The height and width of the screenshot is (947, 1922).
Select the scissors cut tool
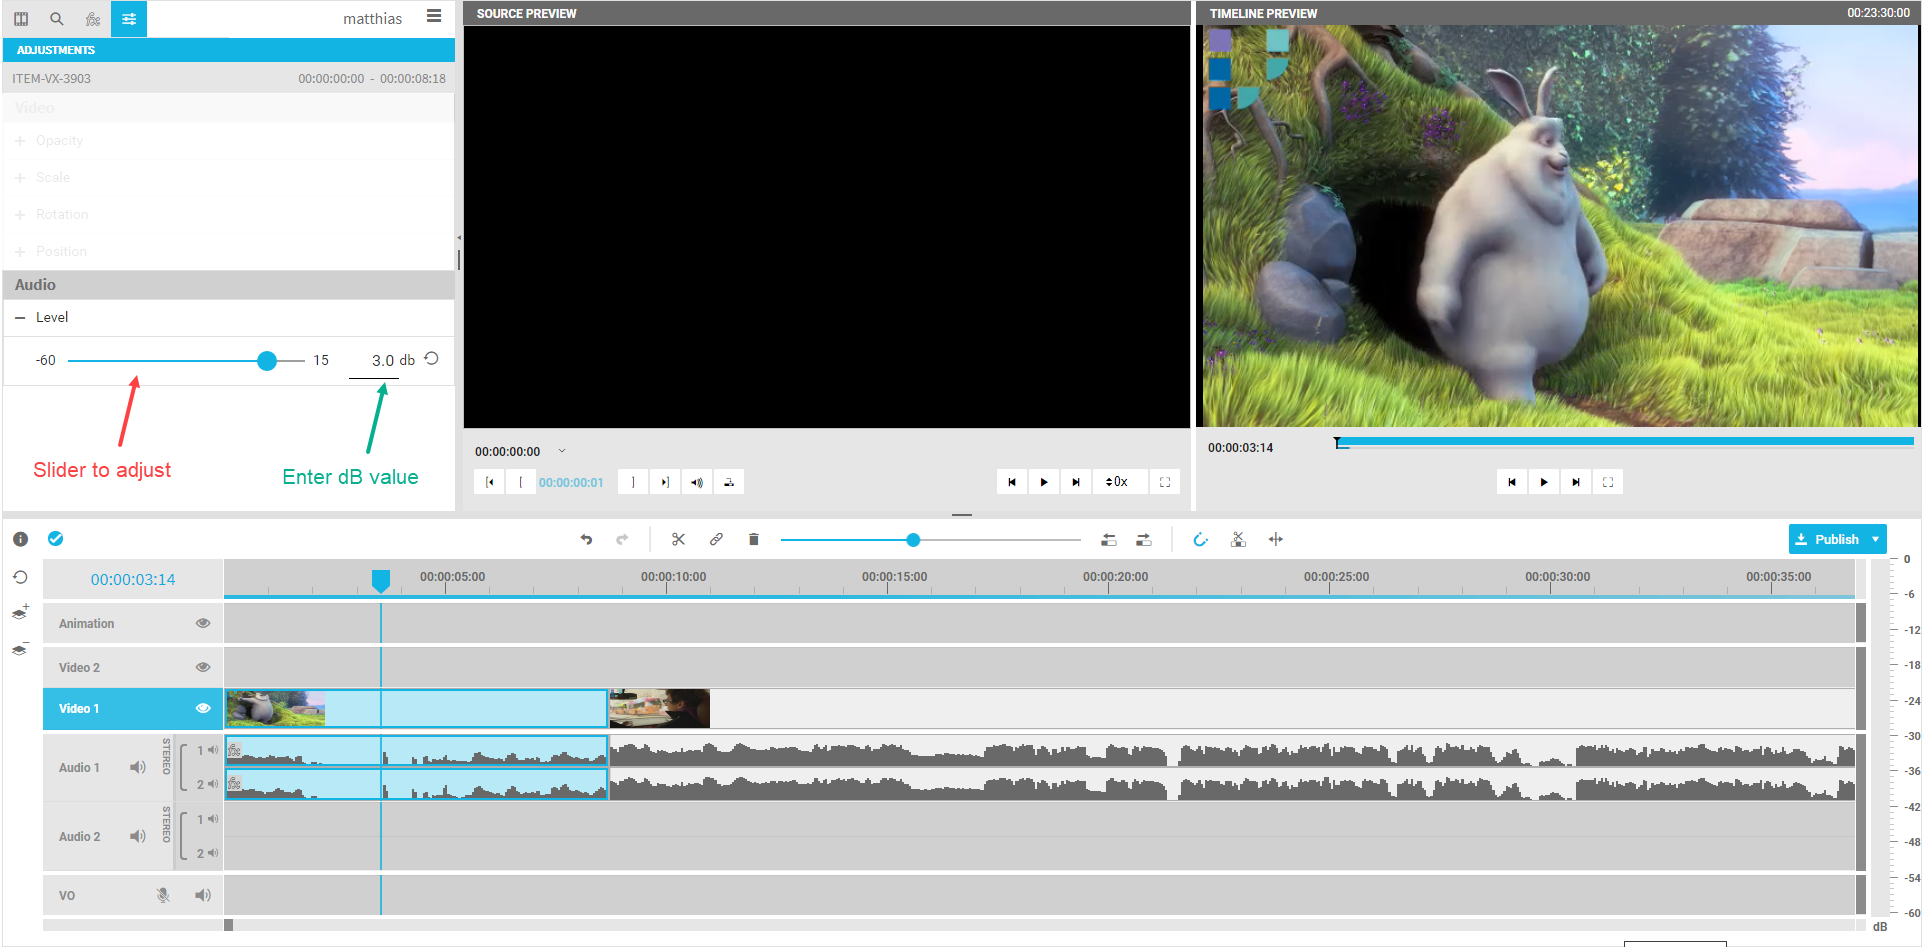click(x=679, y=540)
